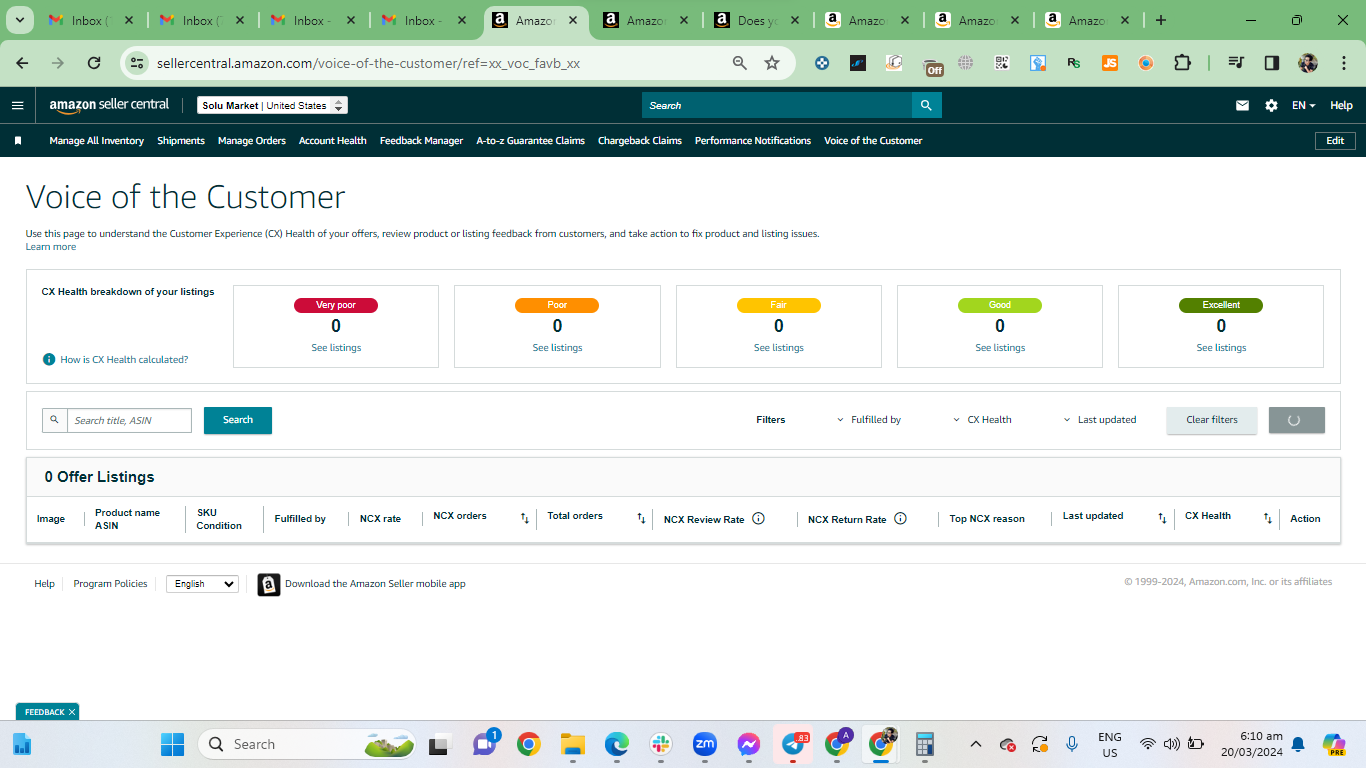
Task: Open the settings gear in Seller Central
Action: [1271, 105]
